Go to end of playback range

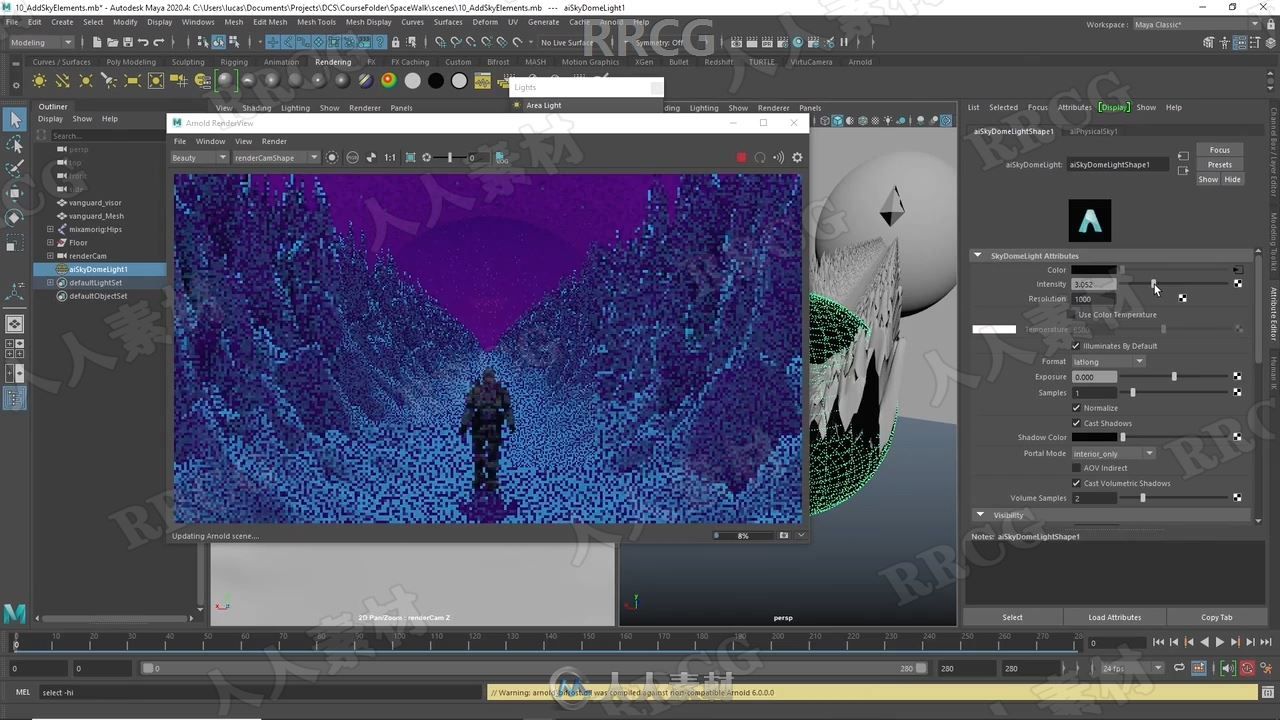1265,643
